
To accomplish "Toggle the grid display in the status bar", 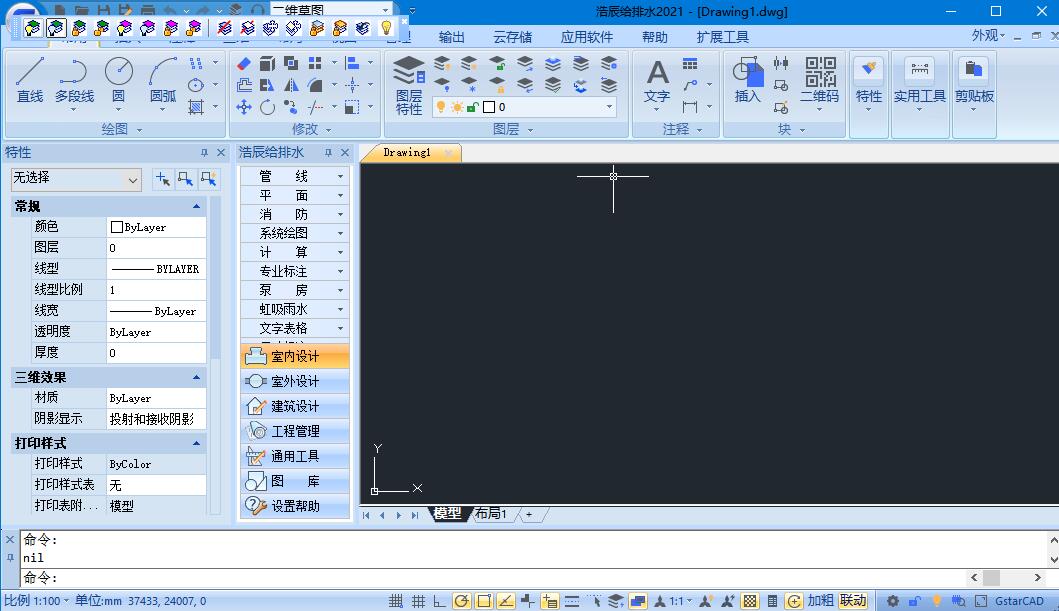I will (x=418, y=600).
